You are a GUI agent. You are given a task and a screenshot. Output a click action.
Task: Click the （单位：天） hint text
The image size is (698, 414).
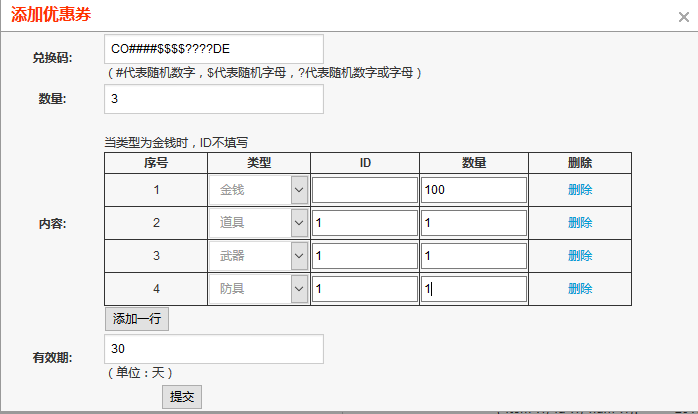[140, 373]
